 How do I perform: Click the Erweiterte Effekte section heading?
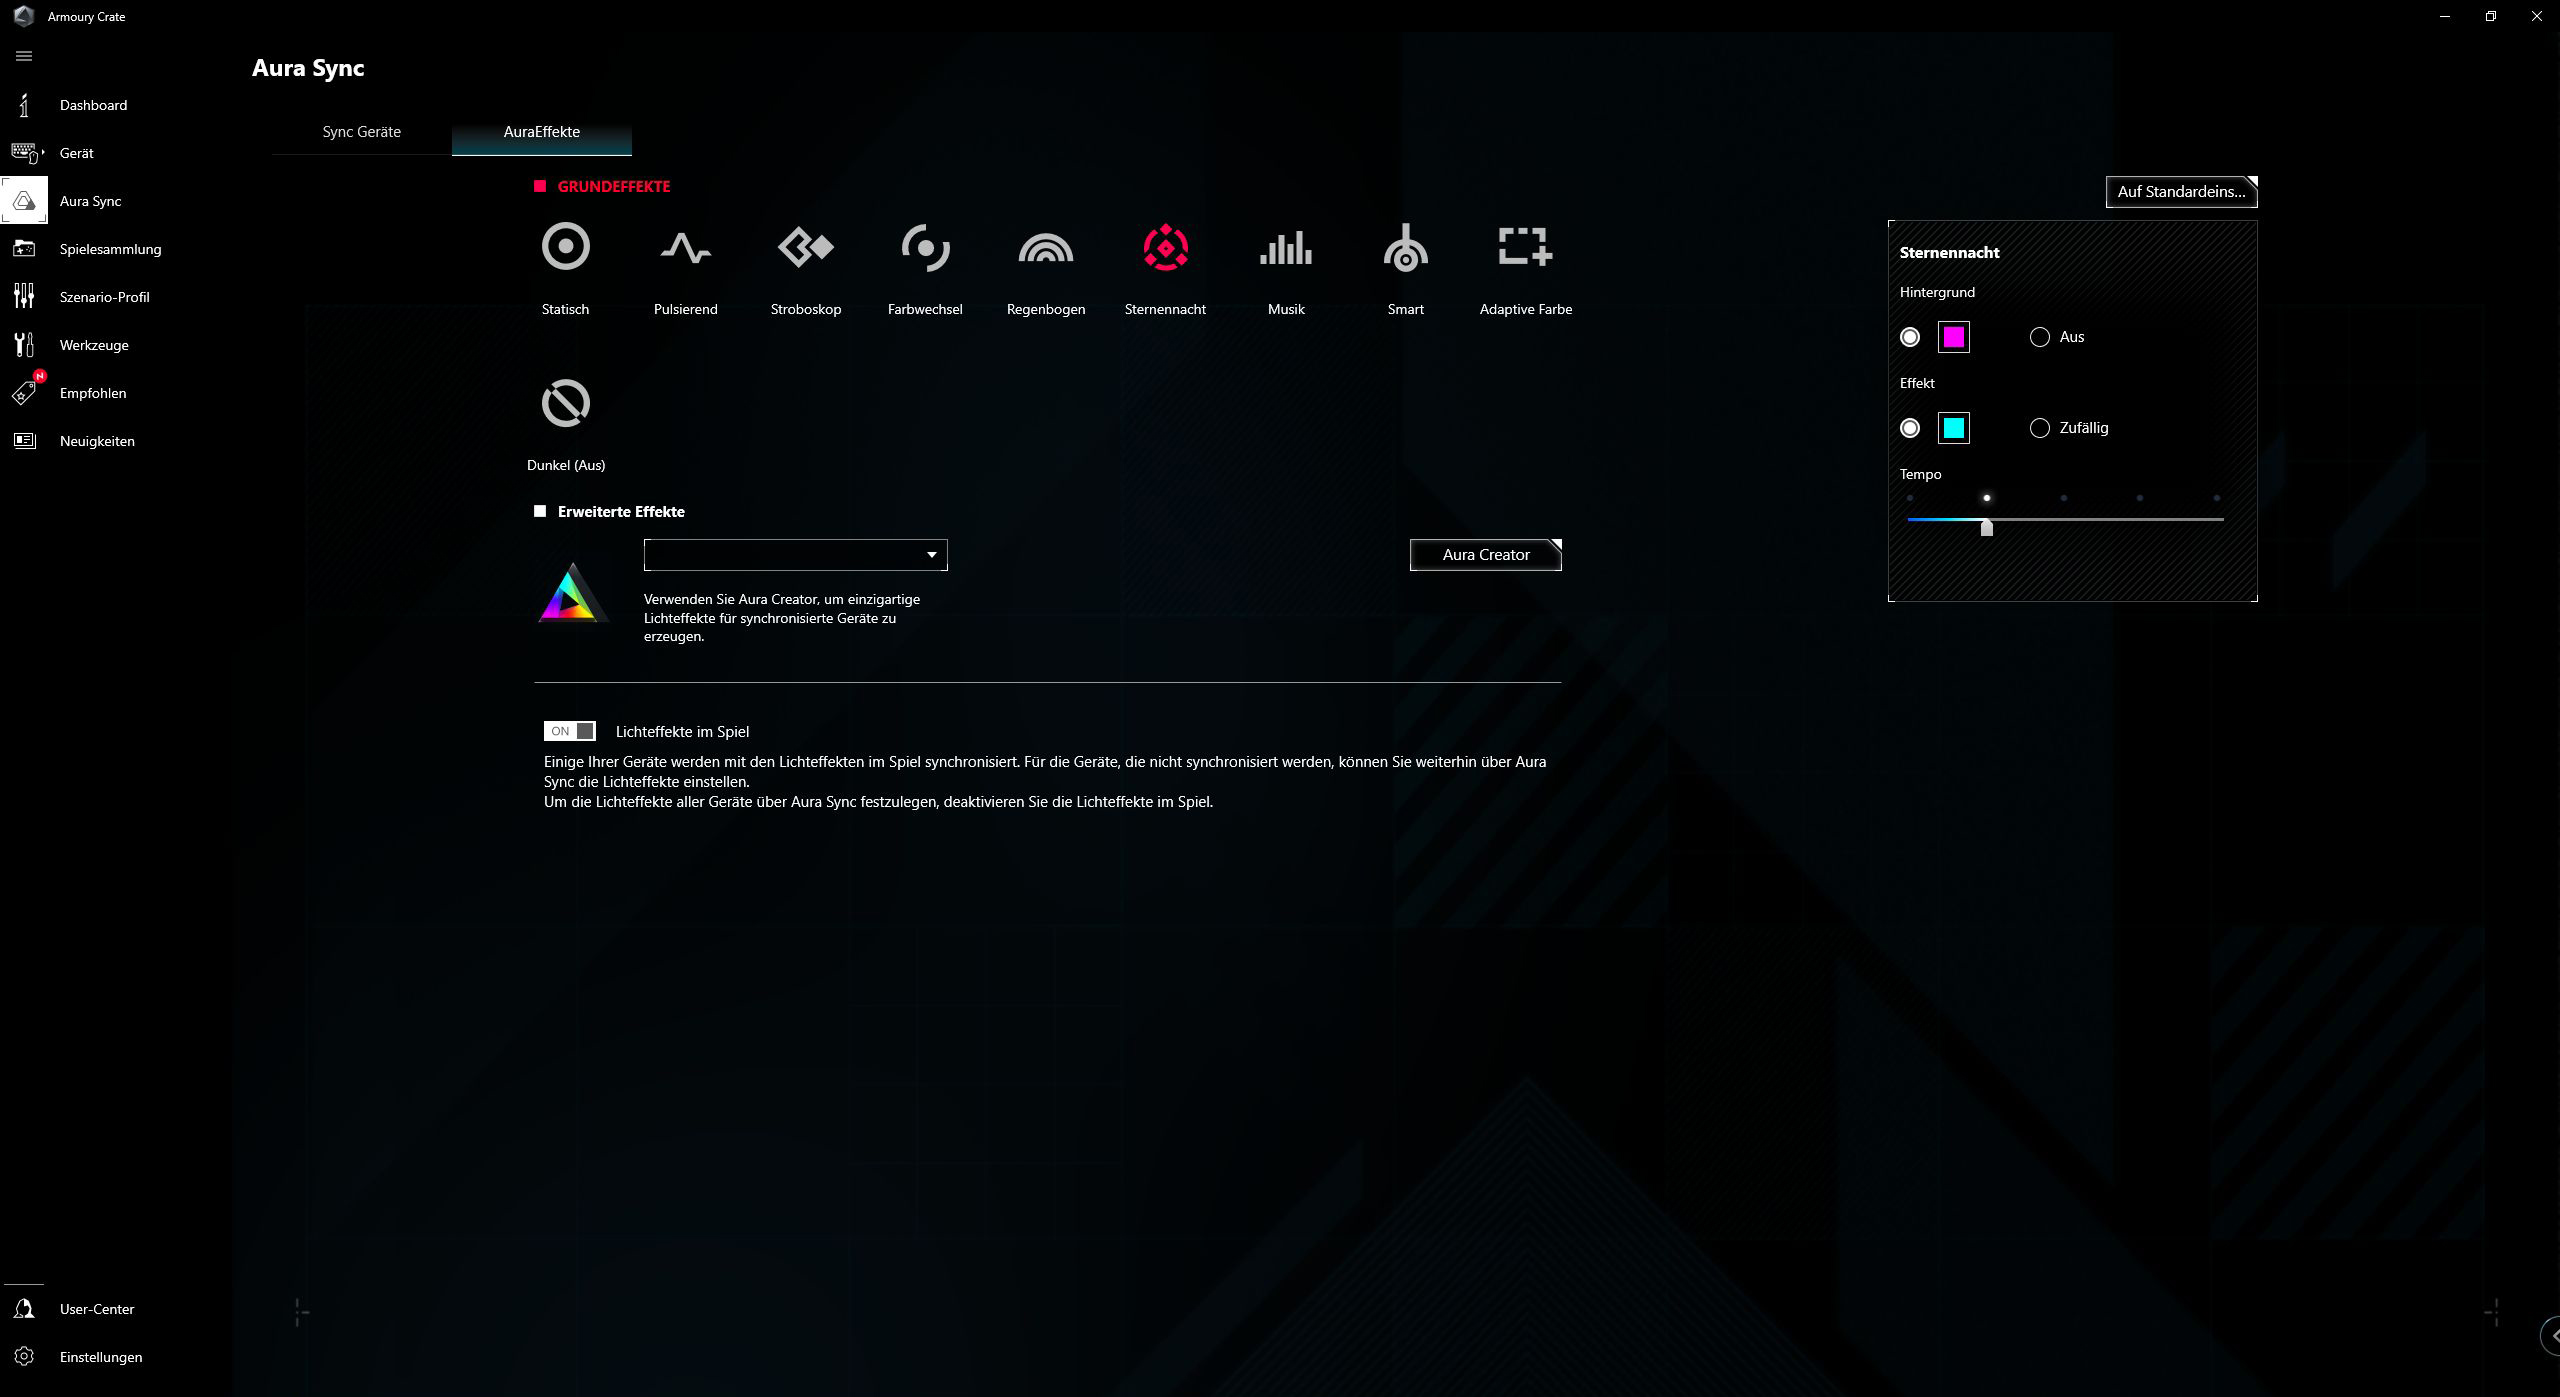[x=621, y=512]
